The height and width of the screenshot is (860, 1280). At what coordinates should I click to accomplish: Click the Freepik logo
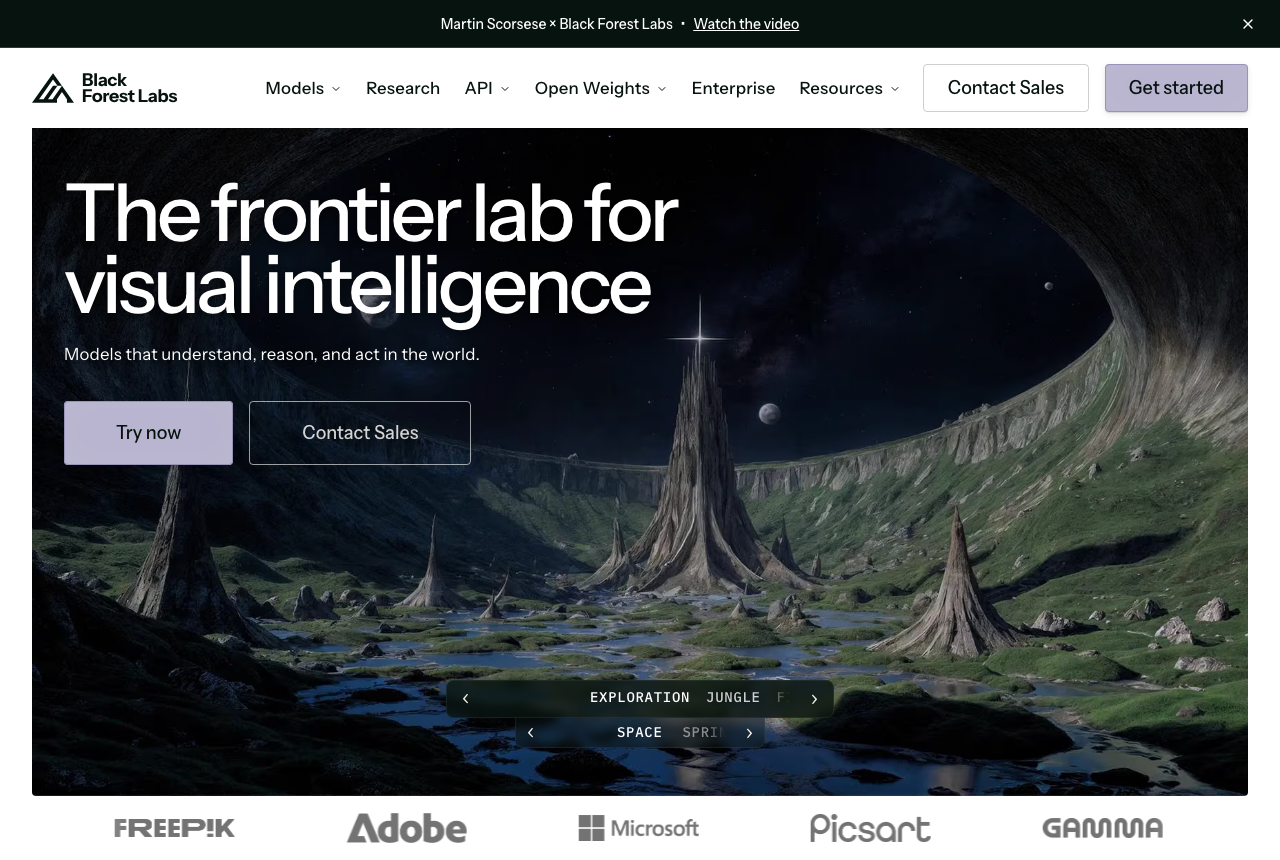(x=174, y=828)
